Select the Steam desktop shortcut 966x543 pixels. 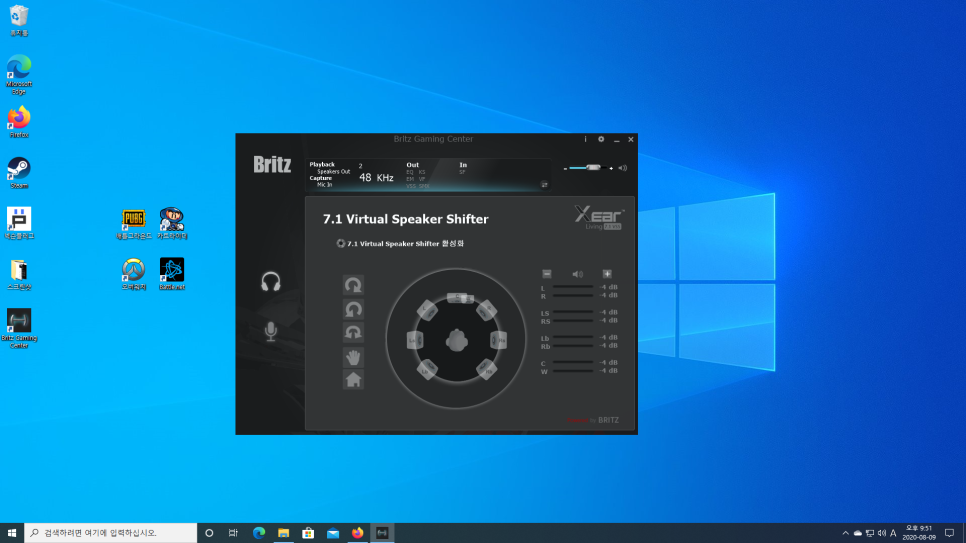click(x=19, y=173)
